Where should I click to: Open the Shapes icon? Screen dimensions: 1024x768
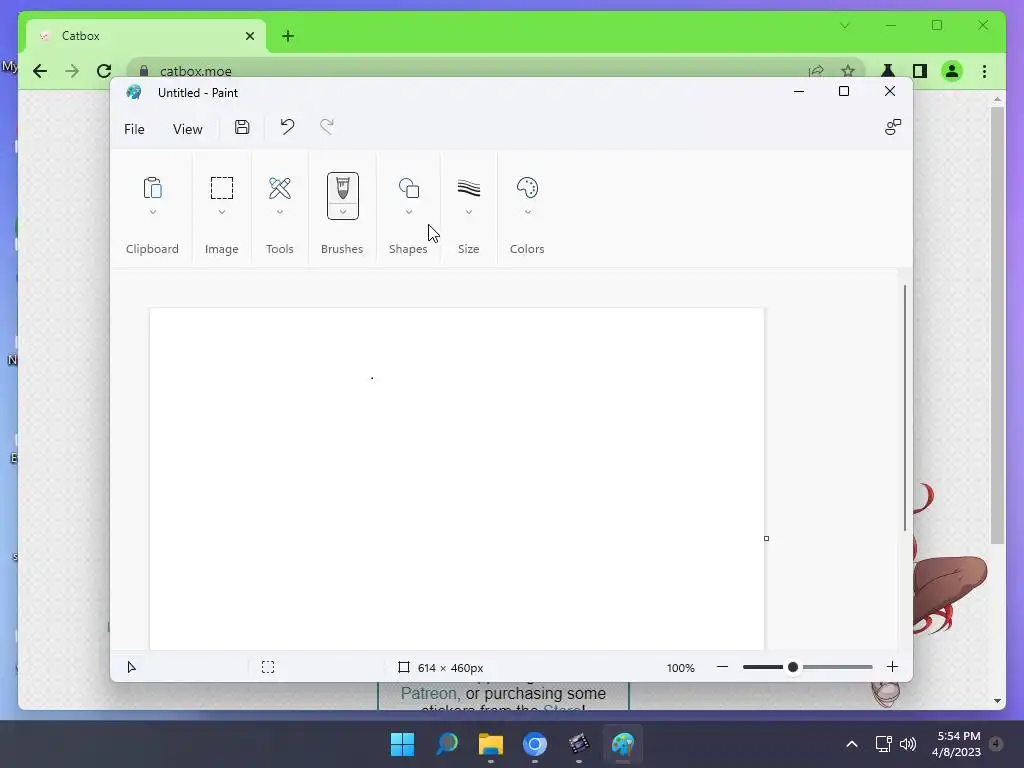(x=409, y=188)
